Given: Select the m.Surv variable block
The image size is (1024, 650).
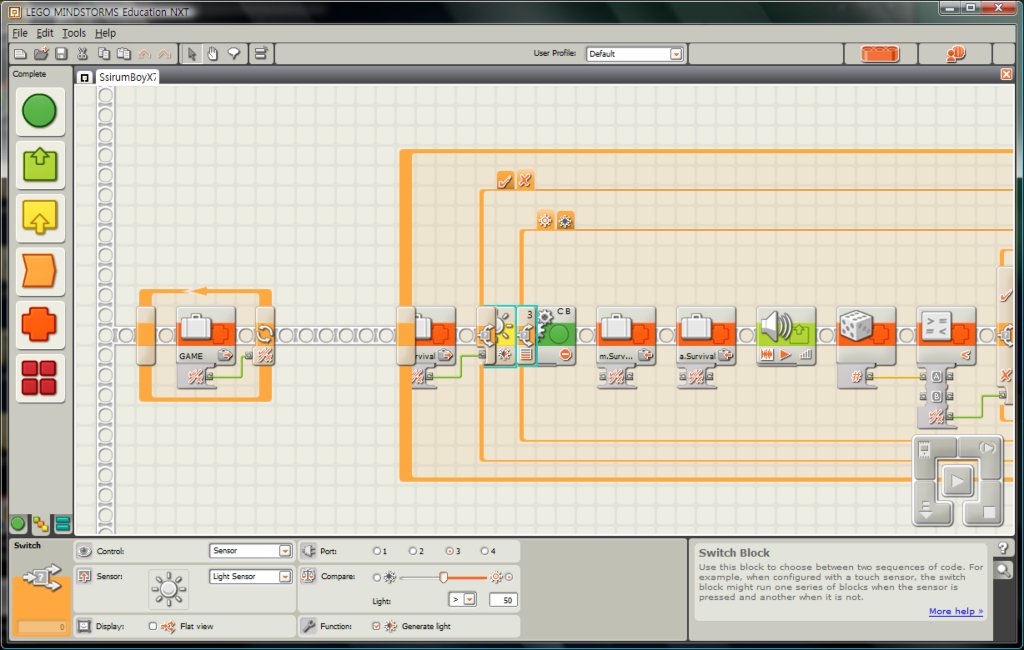Looking at the screenshot, I should coord(626,335).
